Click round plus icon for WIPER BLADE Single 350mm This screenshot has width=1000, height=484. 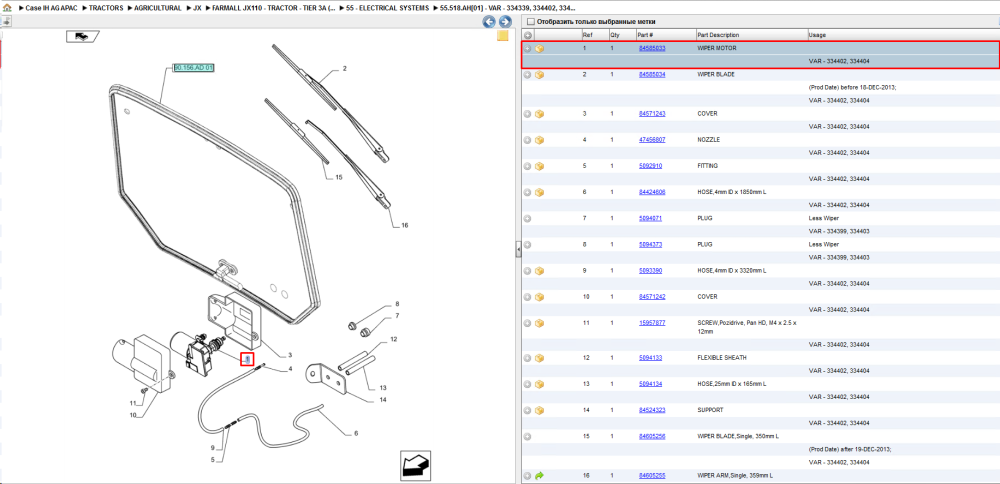coord(527,437)
